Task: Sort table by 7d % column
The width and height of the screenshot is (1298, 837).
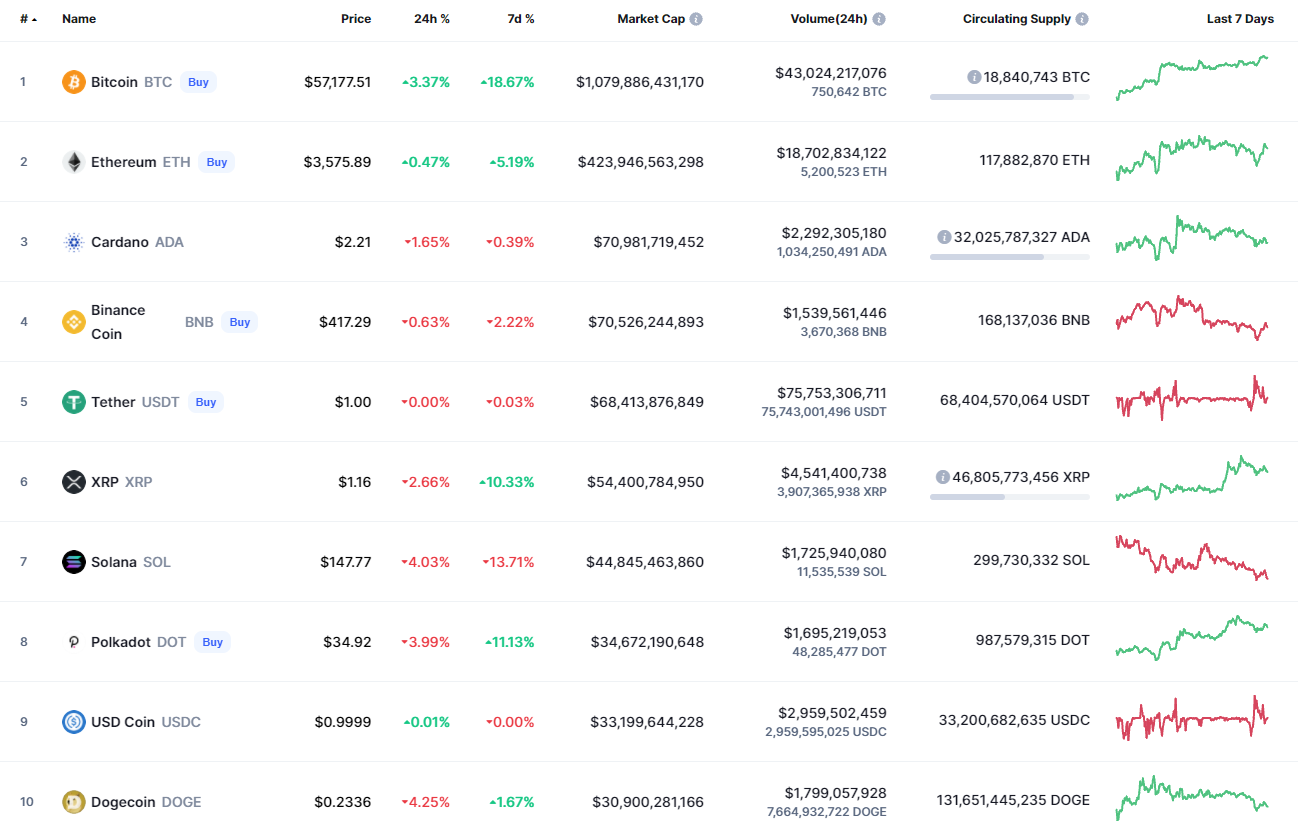Action: [521, 19]
